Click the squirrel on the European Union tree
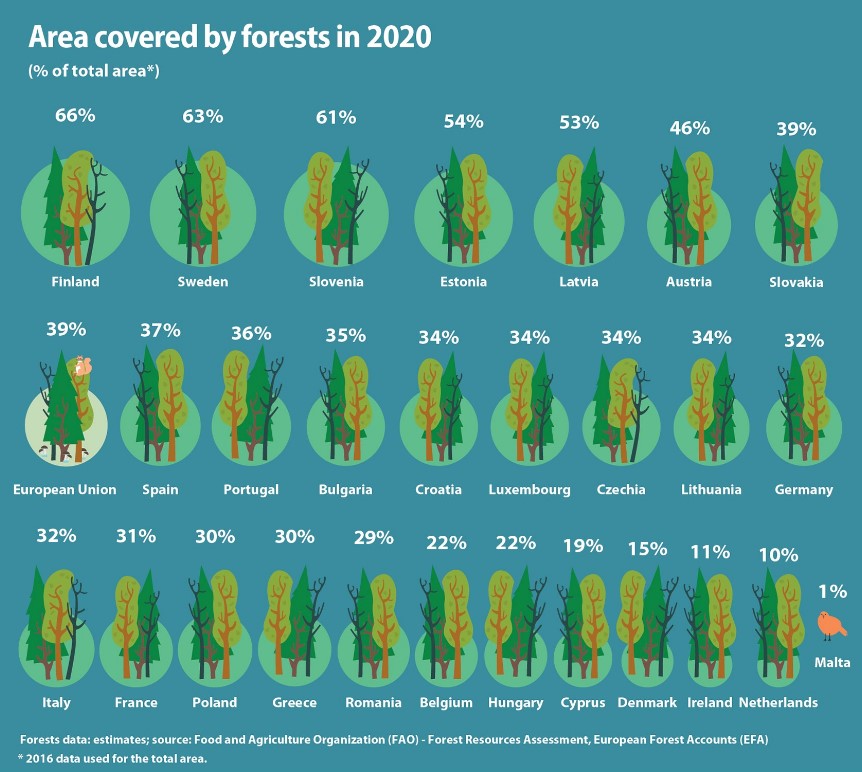This screenshot has width=862, height=772. pos(82,366)
